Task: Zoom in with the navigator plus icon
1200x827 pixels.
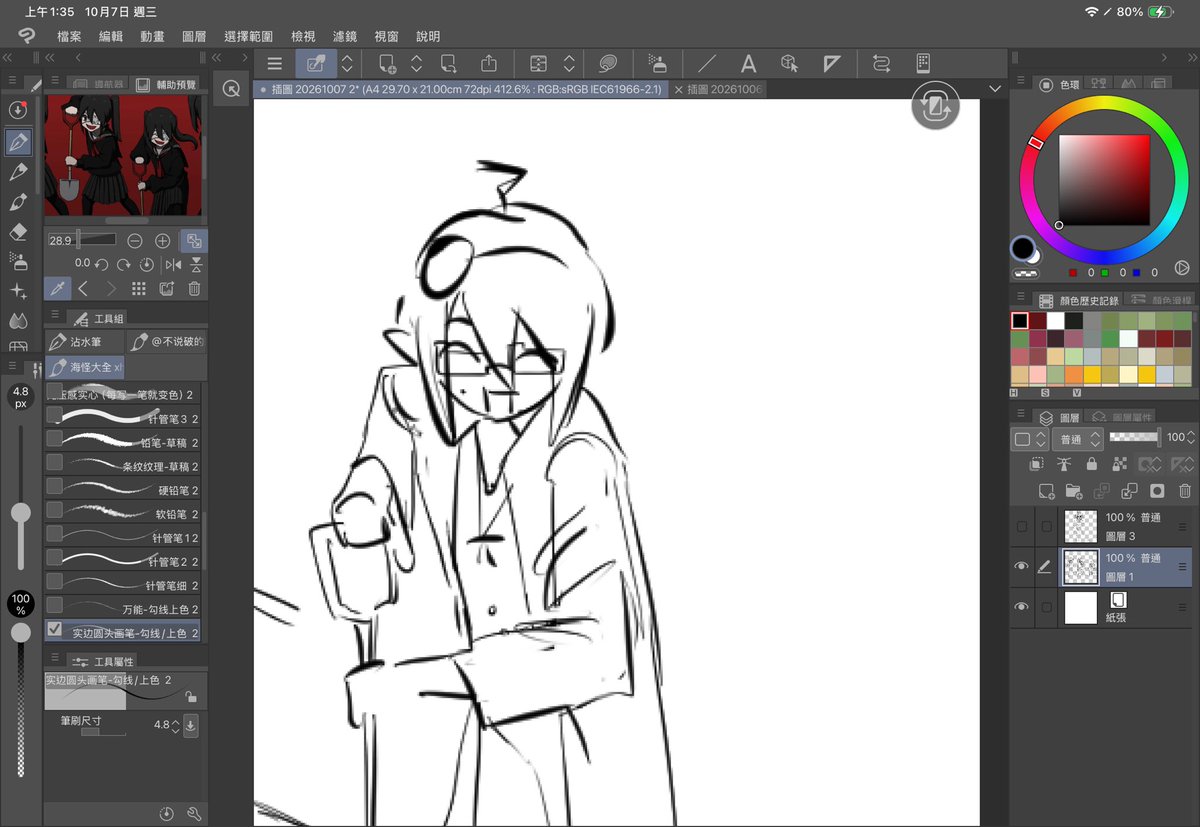Action: click(x=163, y=241)
